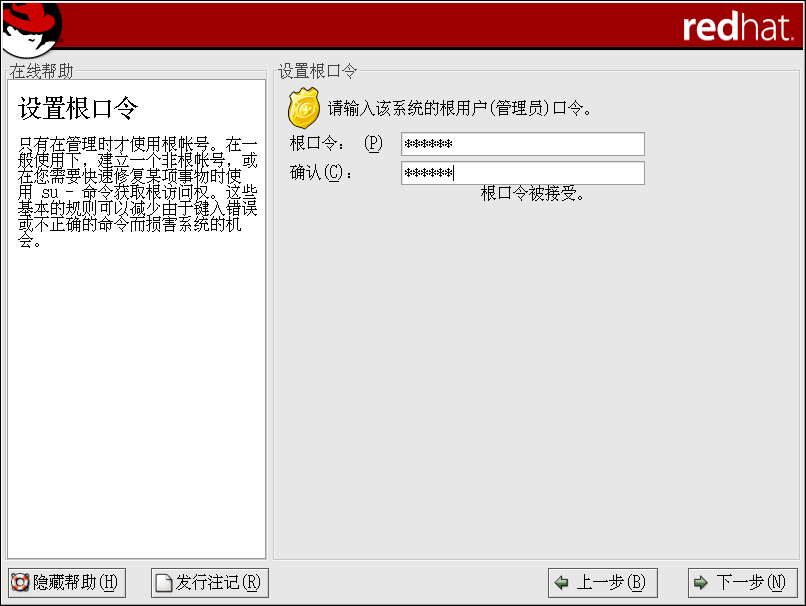Open 发行注记(R) release notes
The width and height of the screenshot is (806, 606).
pyautogui.click(x=210, y=582)
